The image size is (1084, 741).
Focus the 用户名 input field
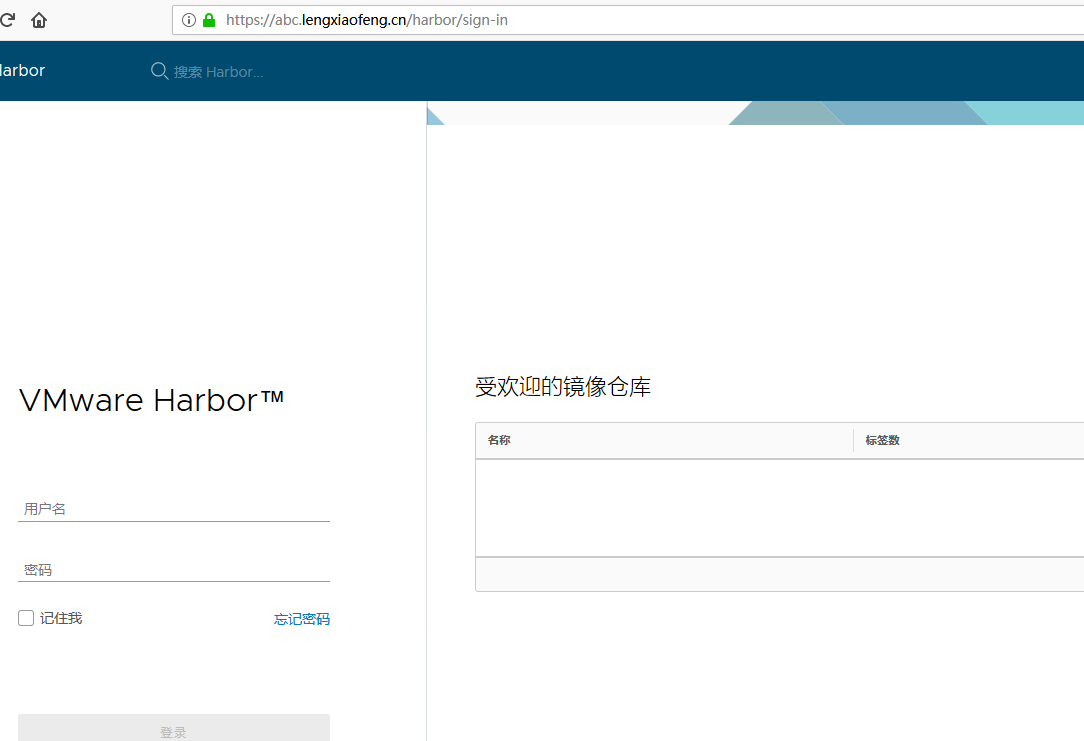(174, 509)
